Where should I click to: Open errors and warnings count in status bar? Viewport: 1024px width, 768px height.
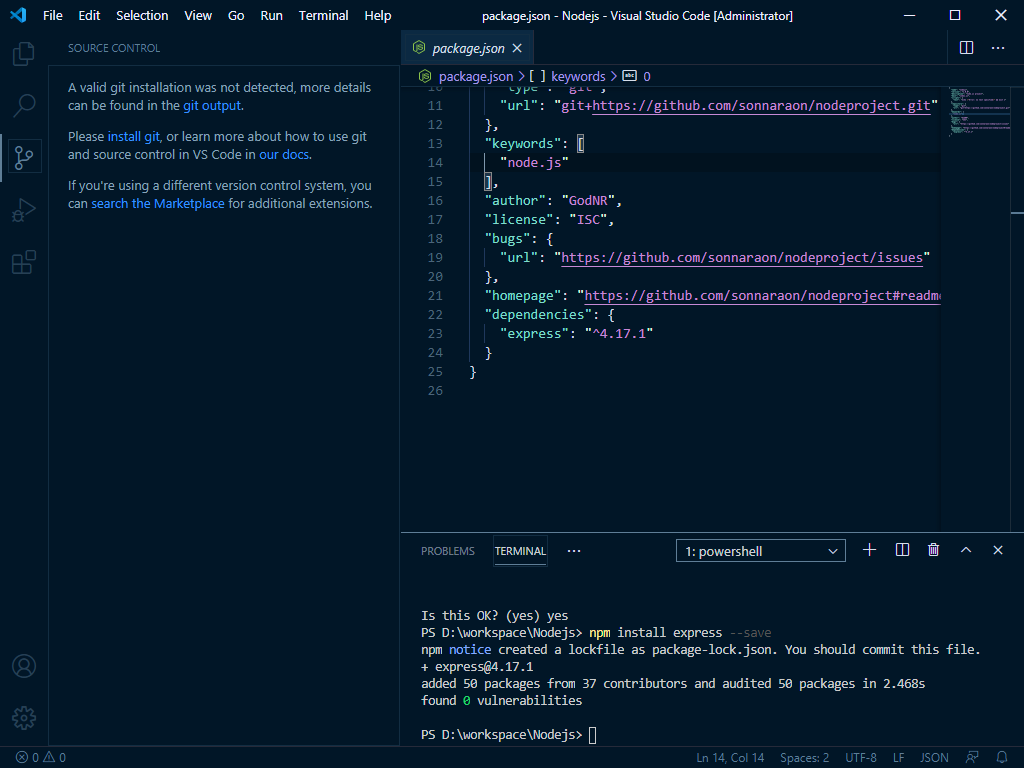point(40,758)
